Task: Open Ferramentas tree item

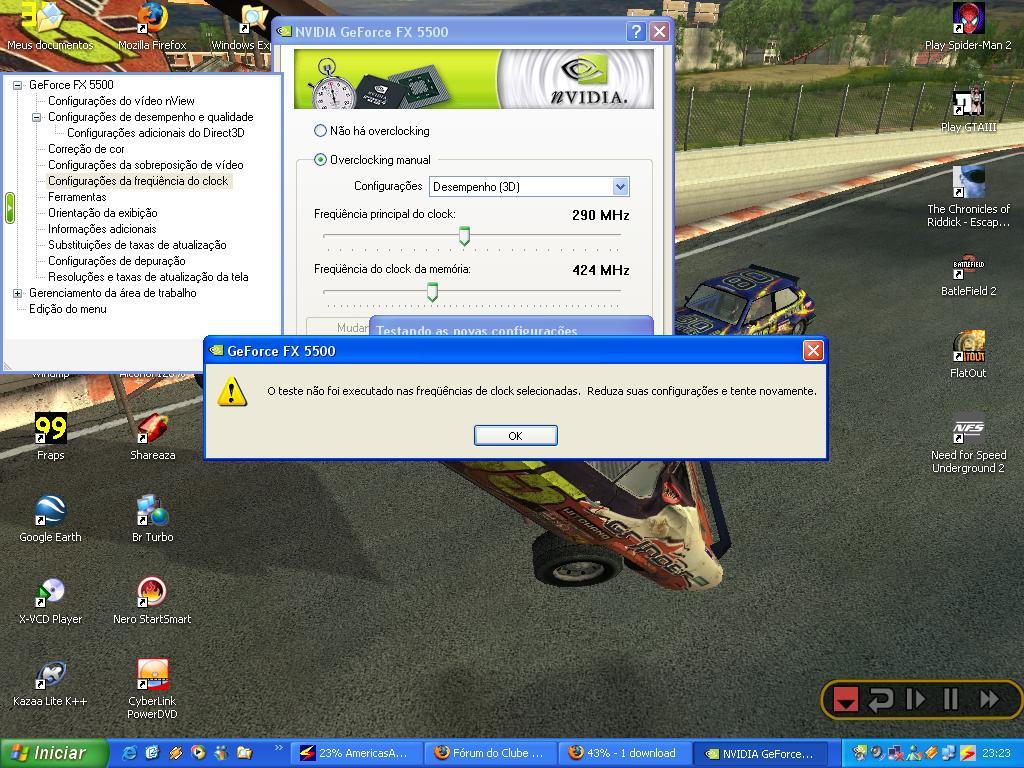Action: coord(77,197)
